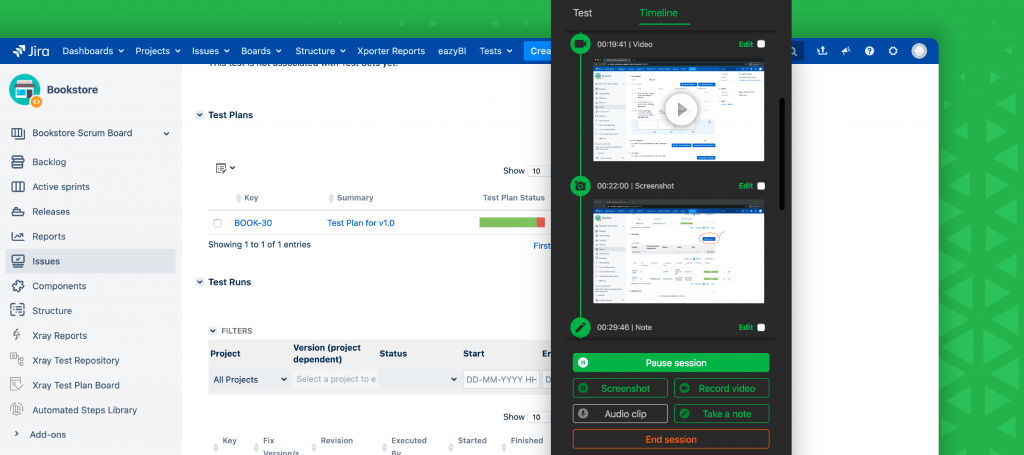Open Xporter Reports menu item

click(x=391, y=51)
